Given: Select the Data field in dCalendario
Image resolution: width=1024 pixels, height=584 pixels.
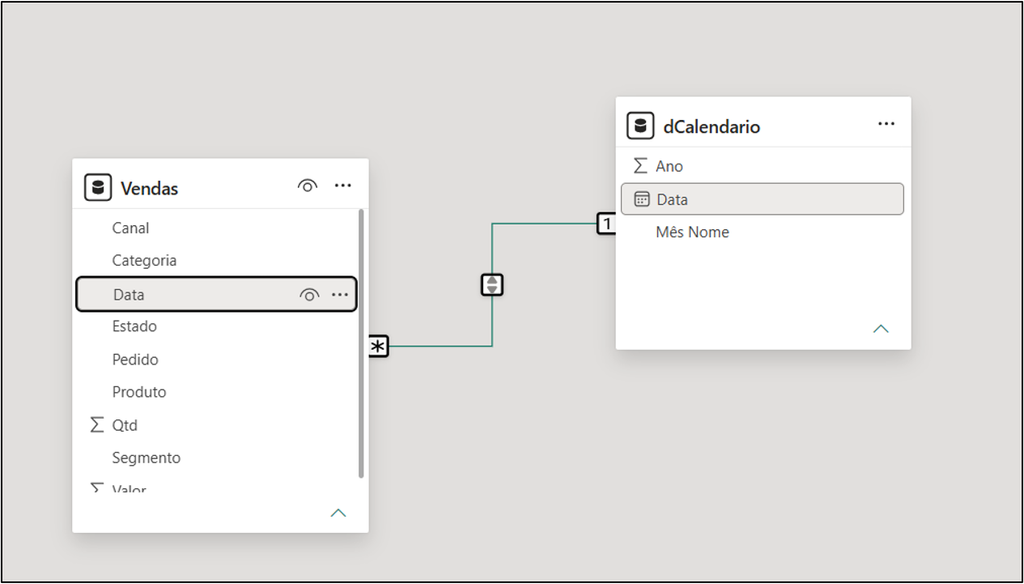Looking at the screenshot, I should point(762,199).
